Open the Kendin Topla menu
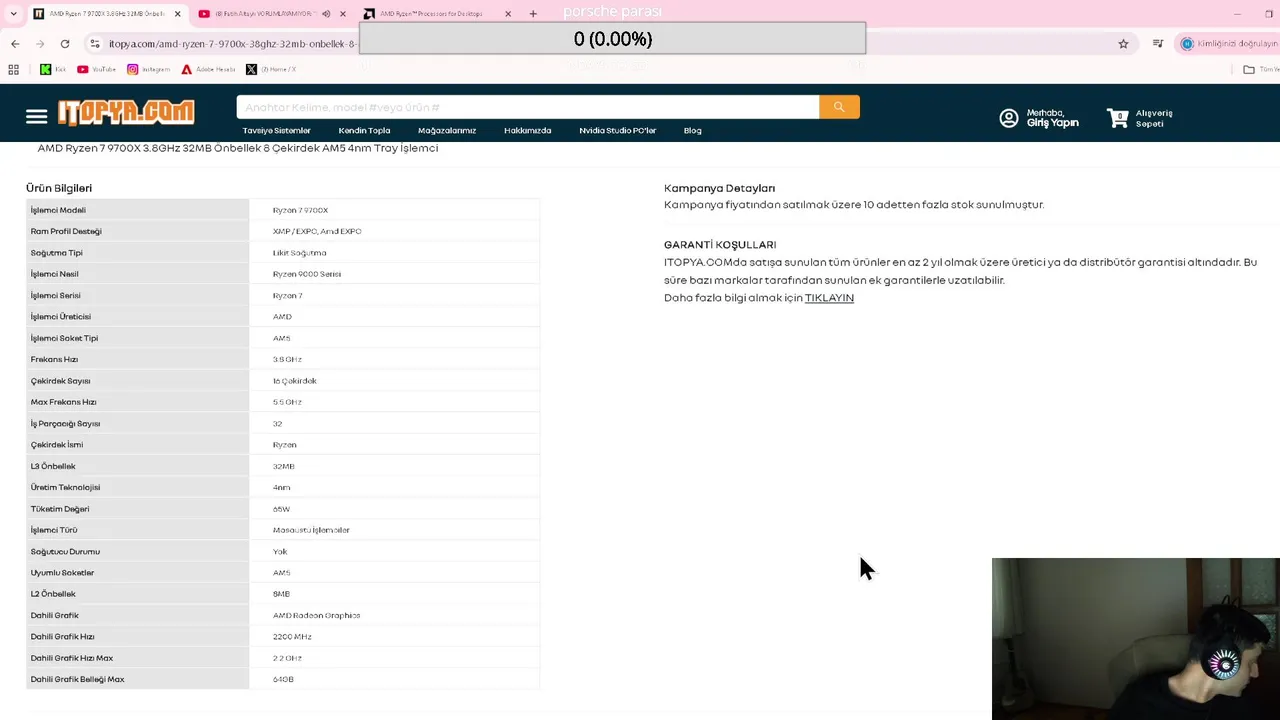 [x=364, y=130]
